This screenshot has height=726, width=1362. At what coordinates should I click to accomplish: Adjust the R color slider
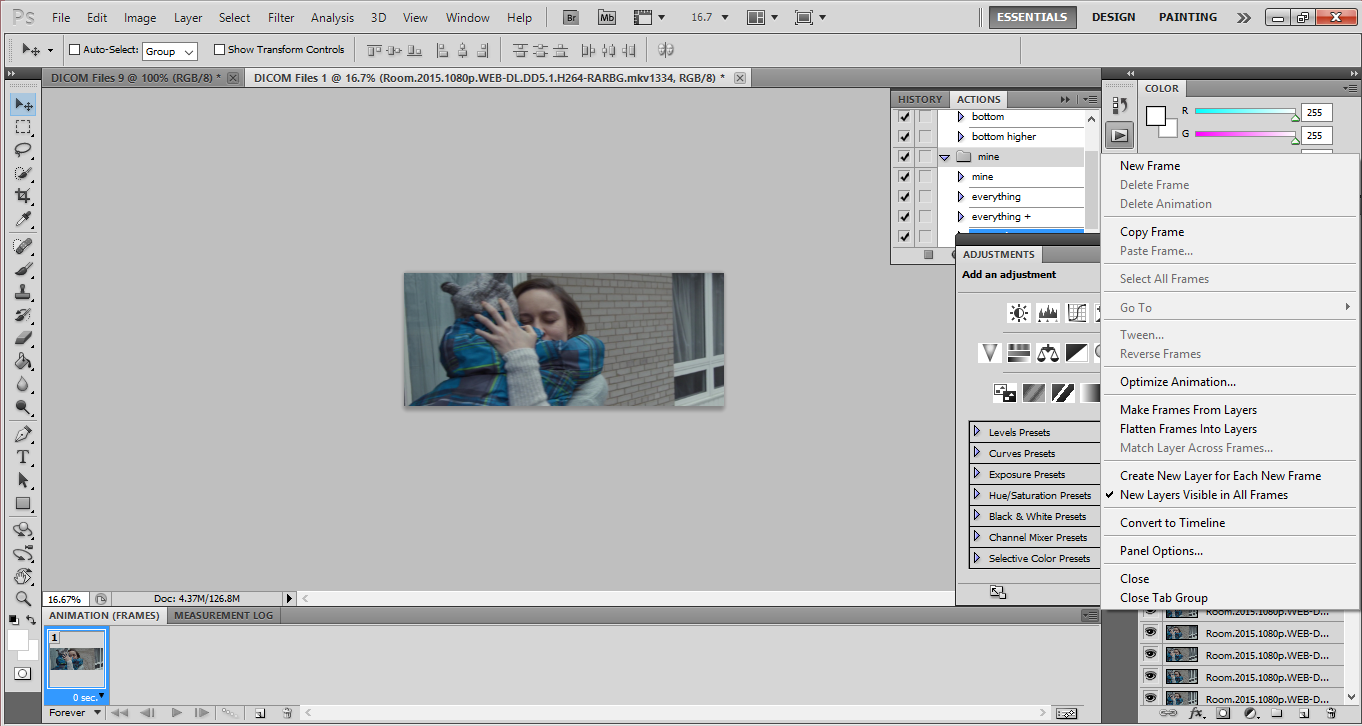tap(1295, 117)
